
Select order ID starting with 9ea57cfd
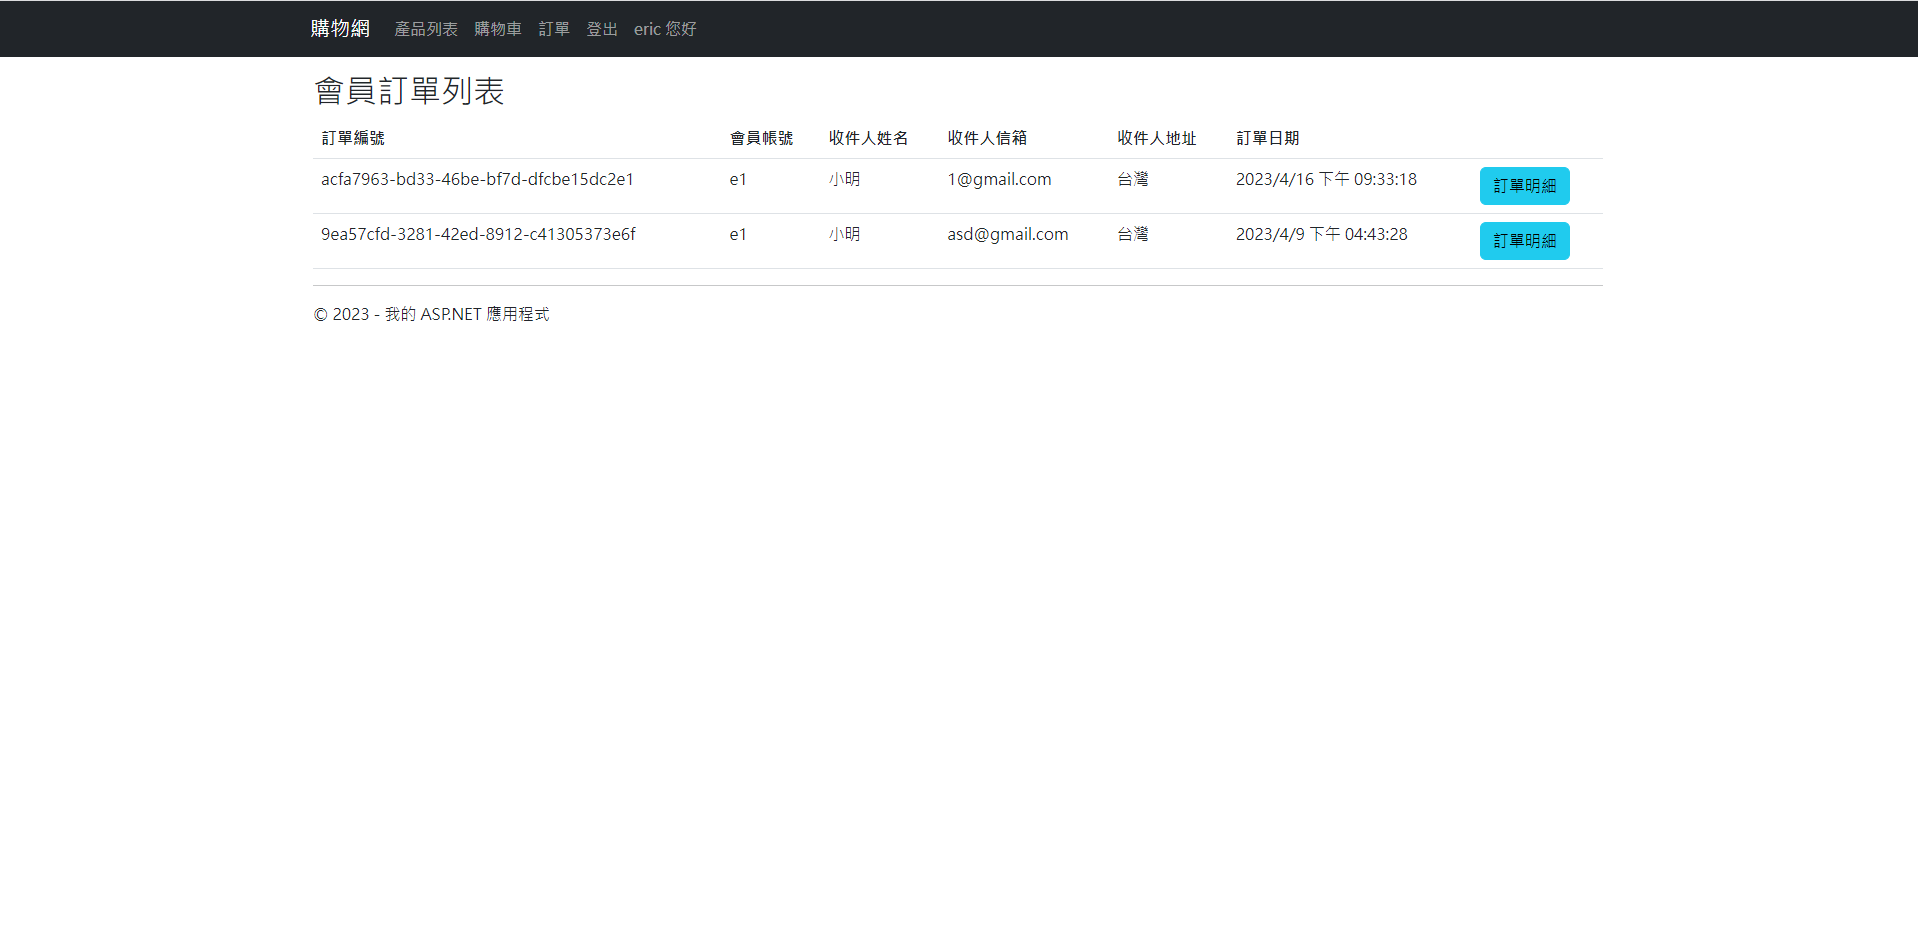(477, 234)
